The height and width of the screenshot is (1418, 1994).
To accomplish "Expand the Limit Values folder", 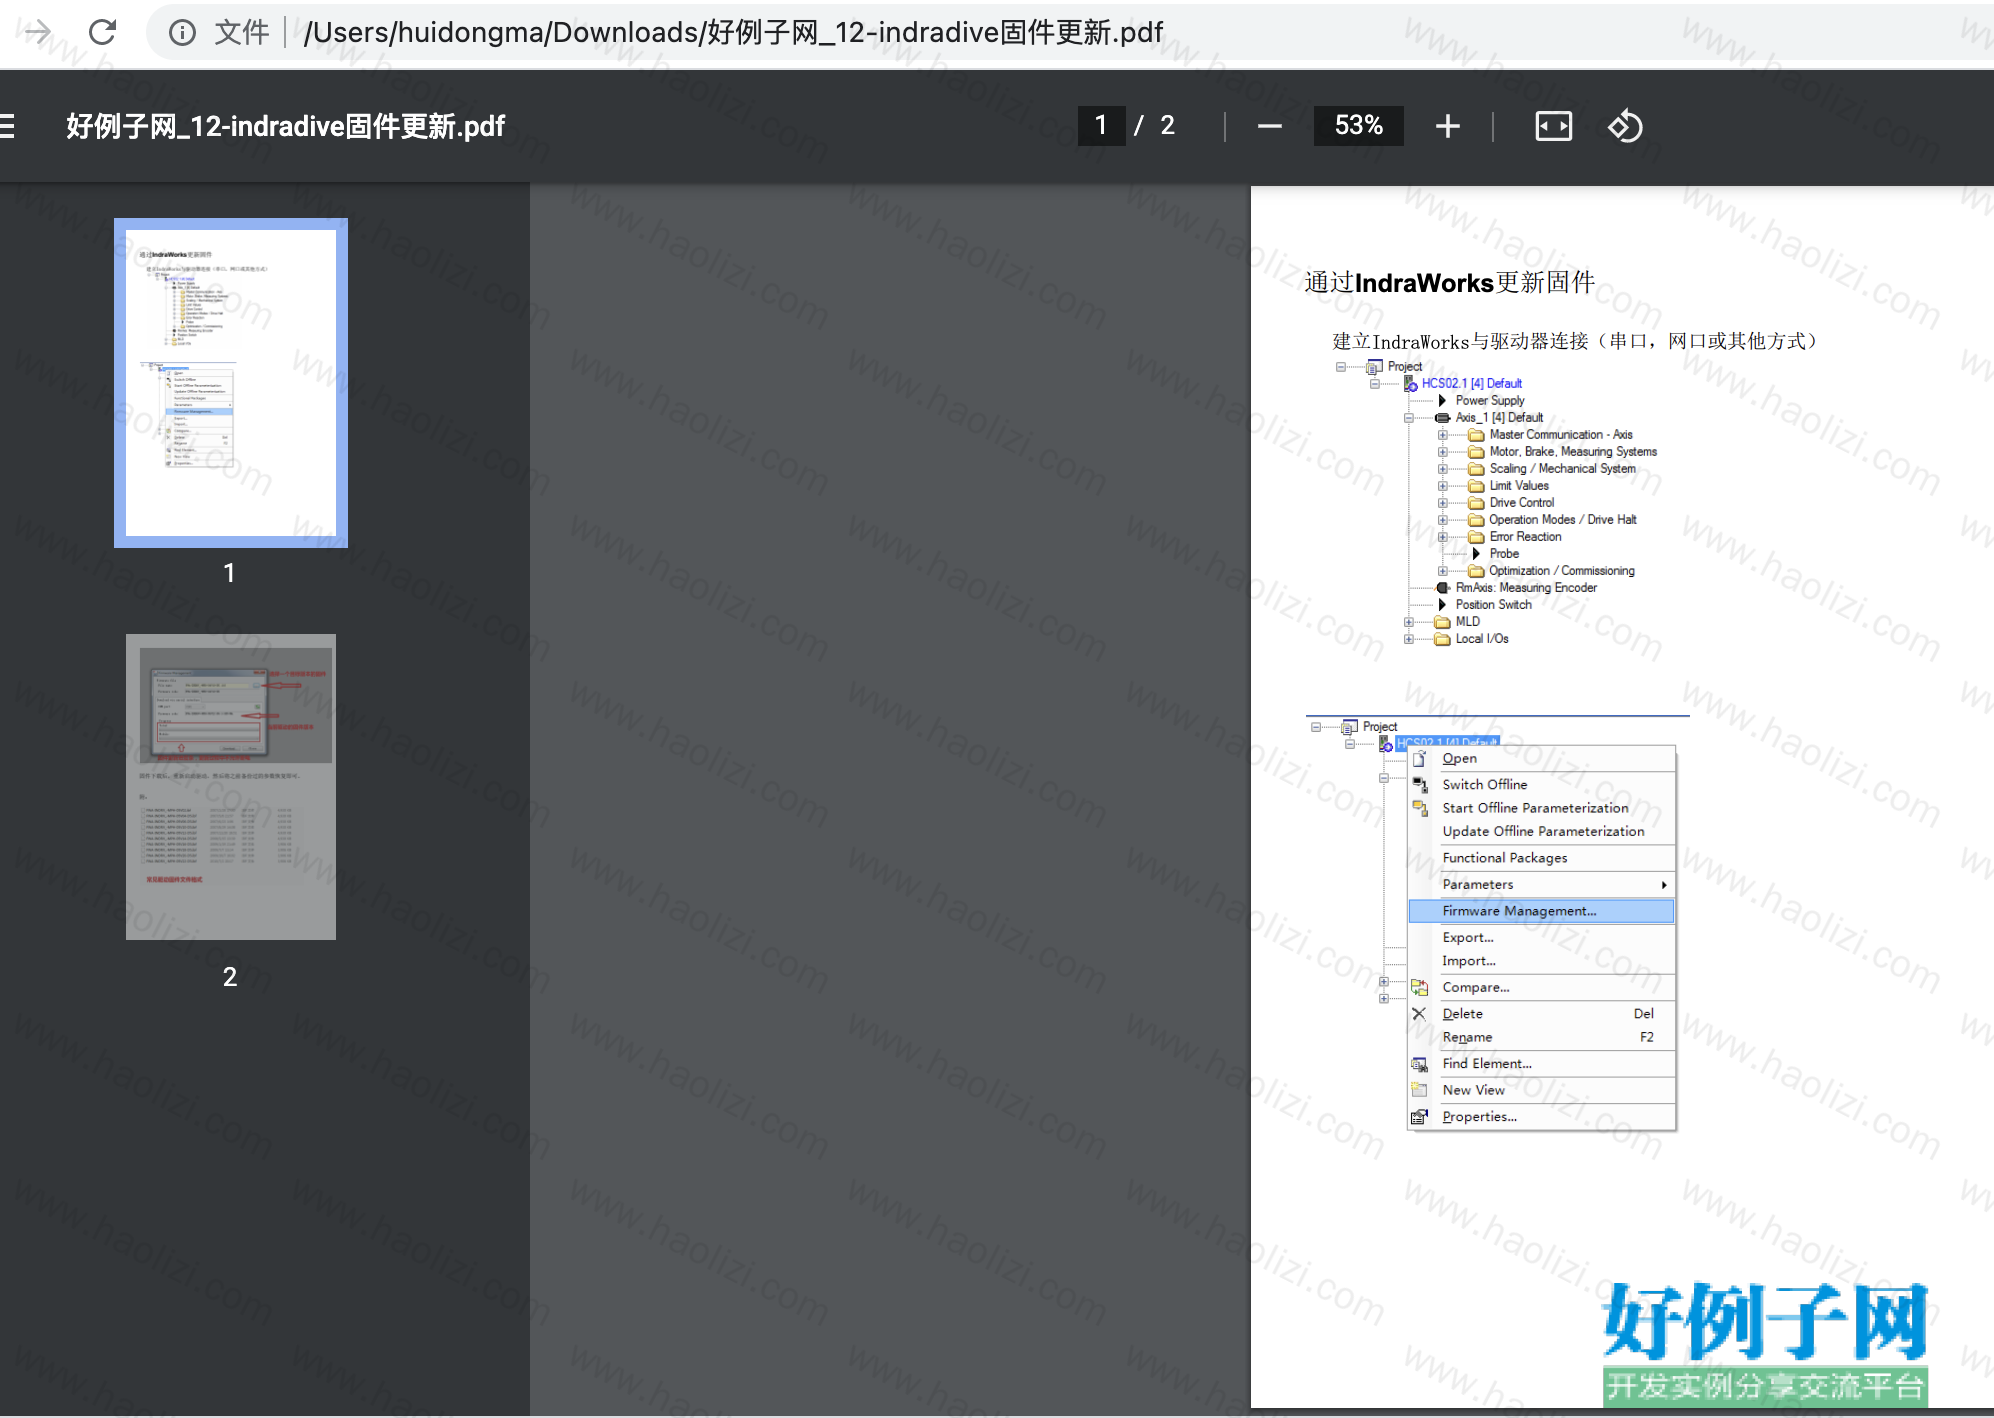I will [1442, 486].
